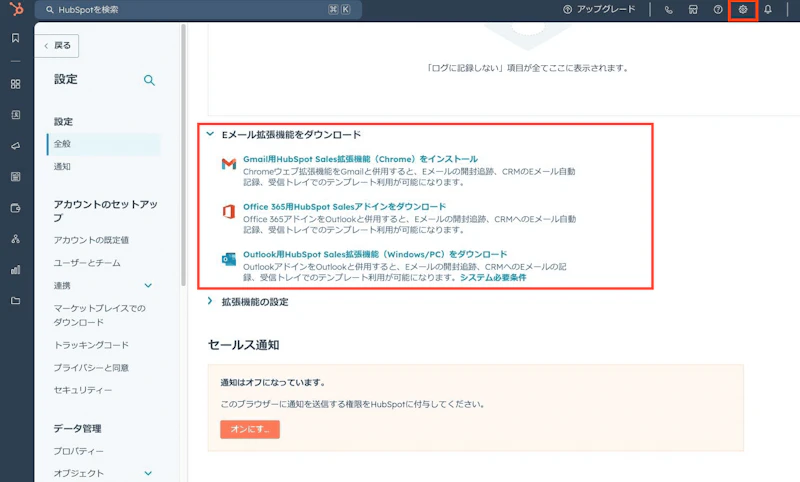The height and width of the screenshot is (482, 800).
Task: Click the アップグレード upgrade button
Action: [599, 10]
